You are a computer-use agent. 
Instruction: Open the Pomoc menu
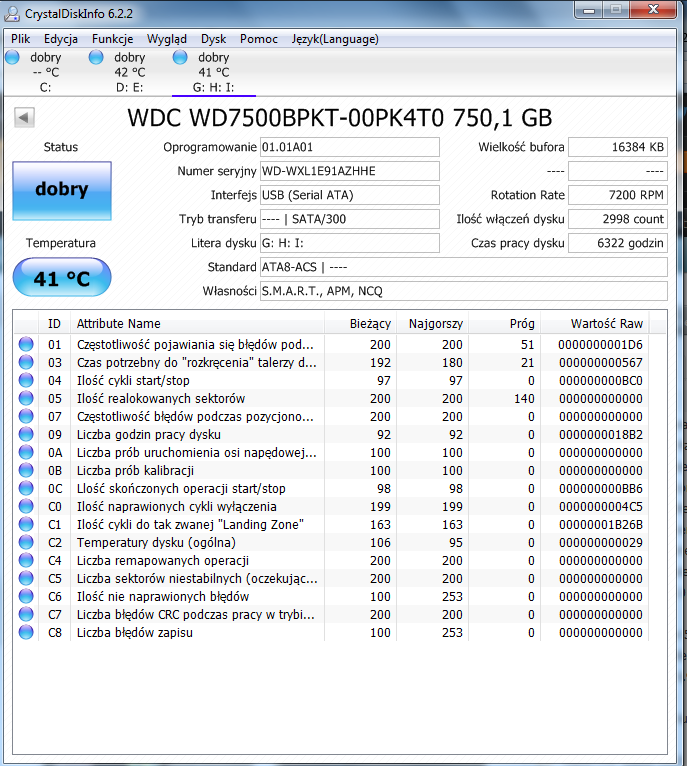pos(258,39)
